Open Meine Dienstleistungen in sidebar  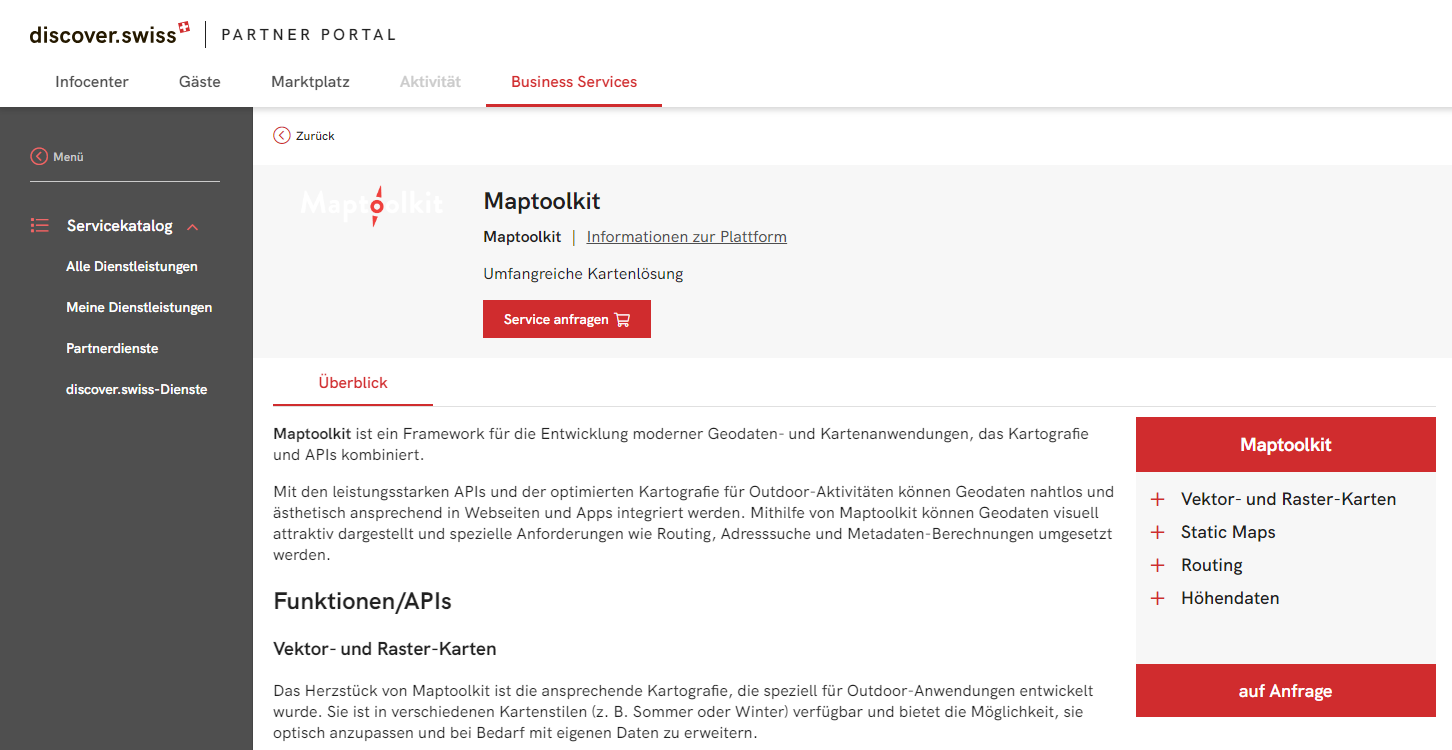pyautogui.click(x=139, y=307)
